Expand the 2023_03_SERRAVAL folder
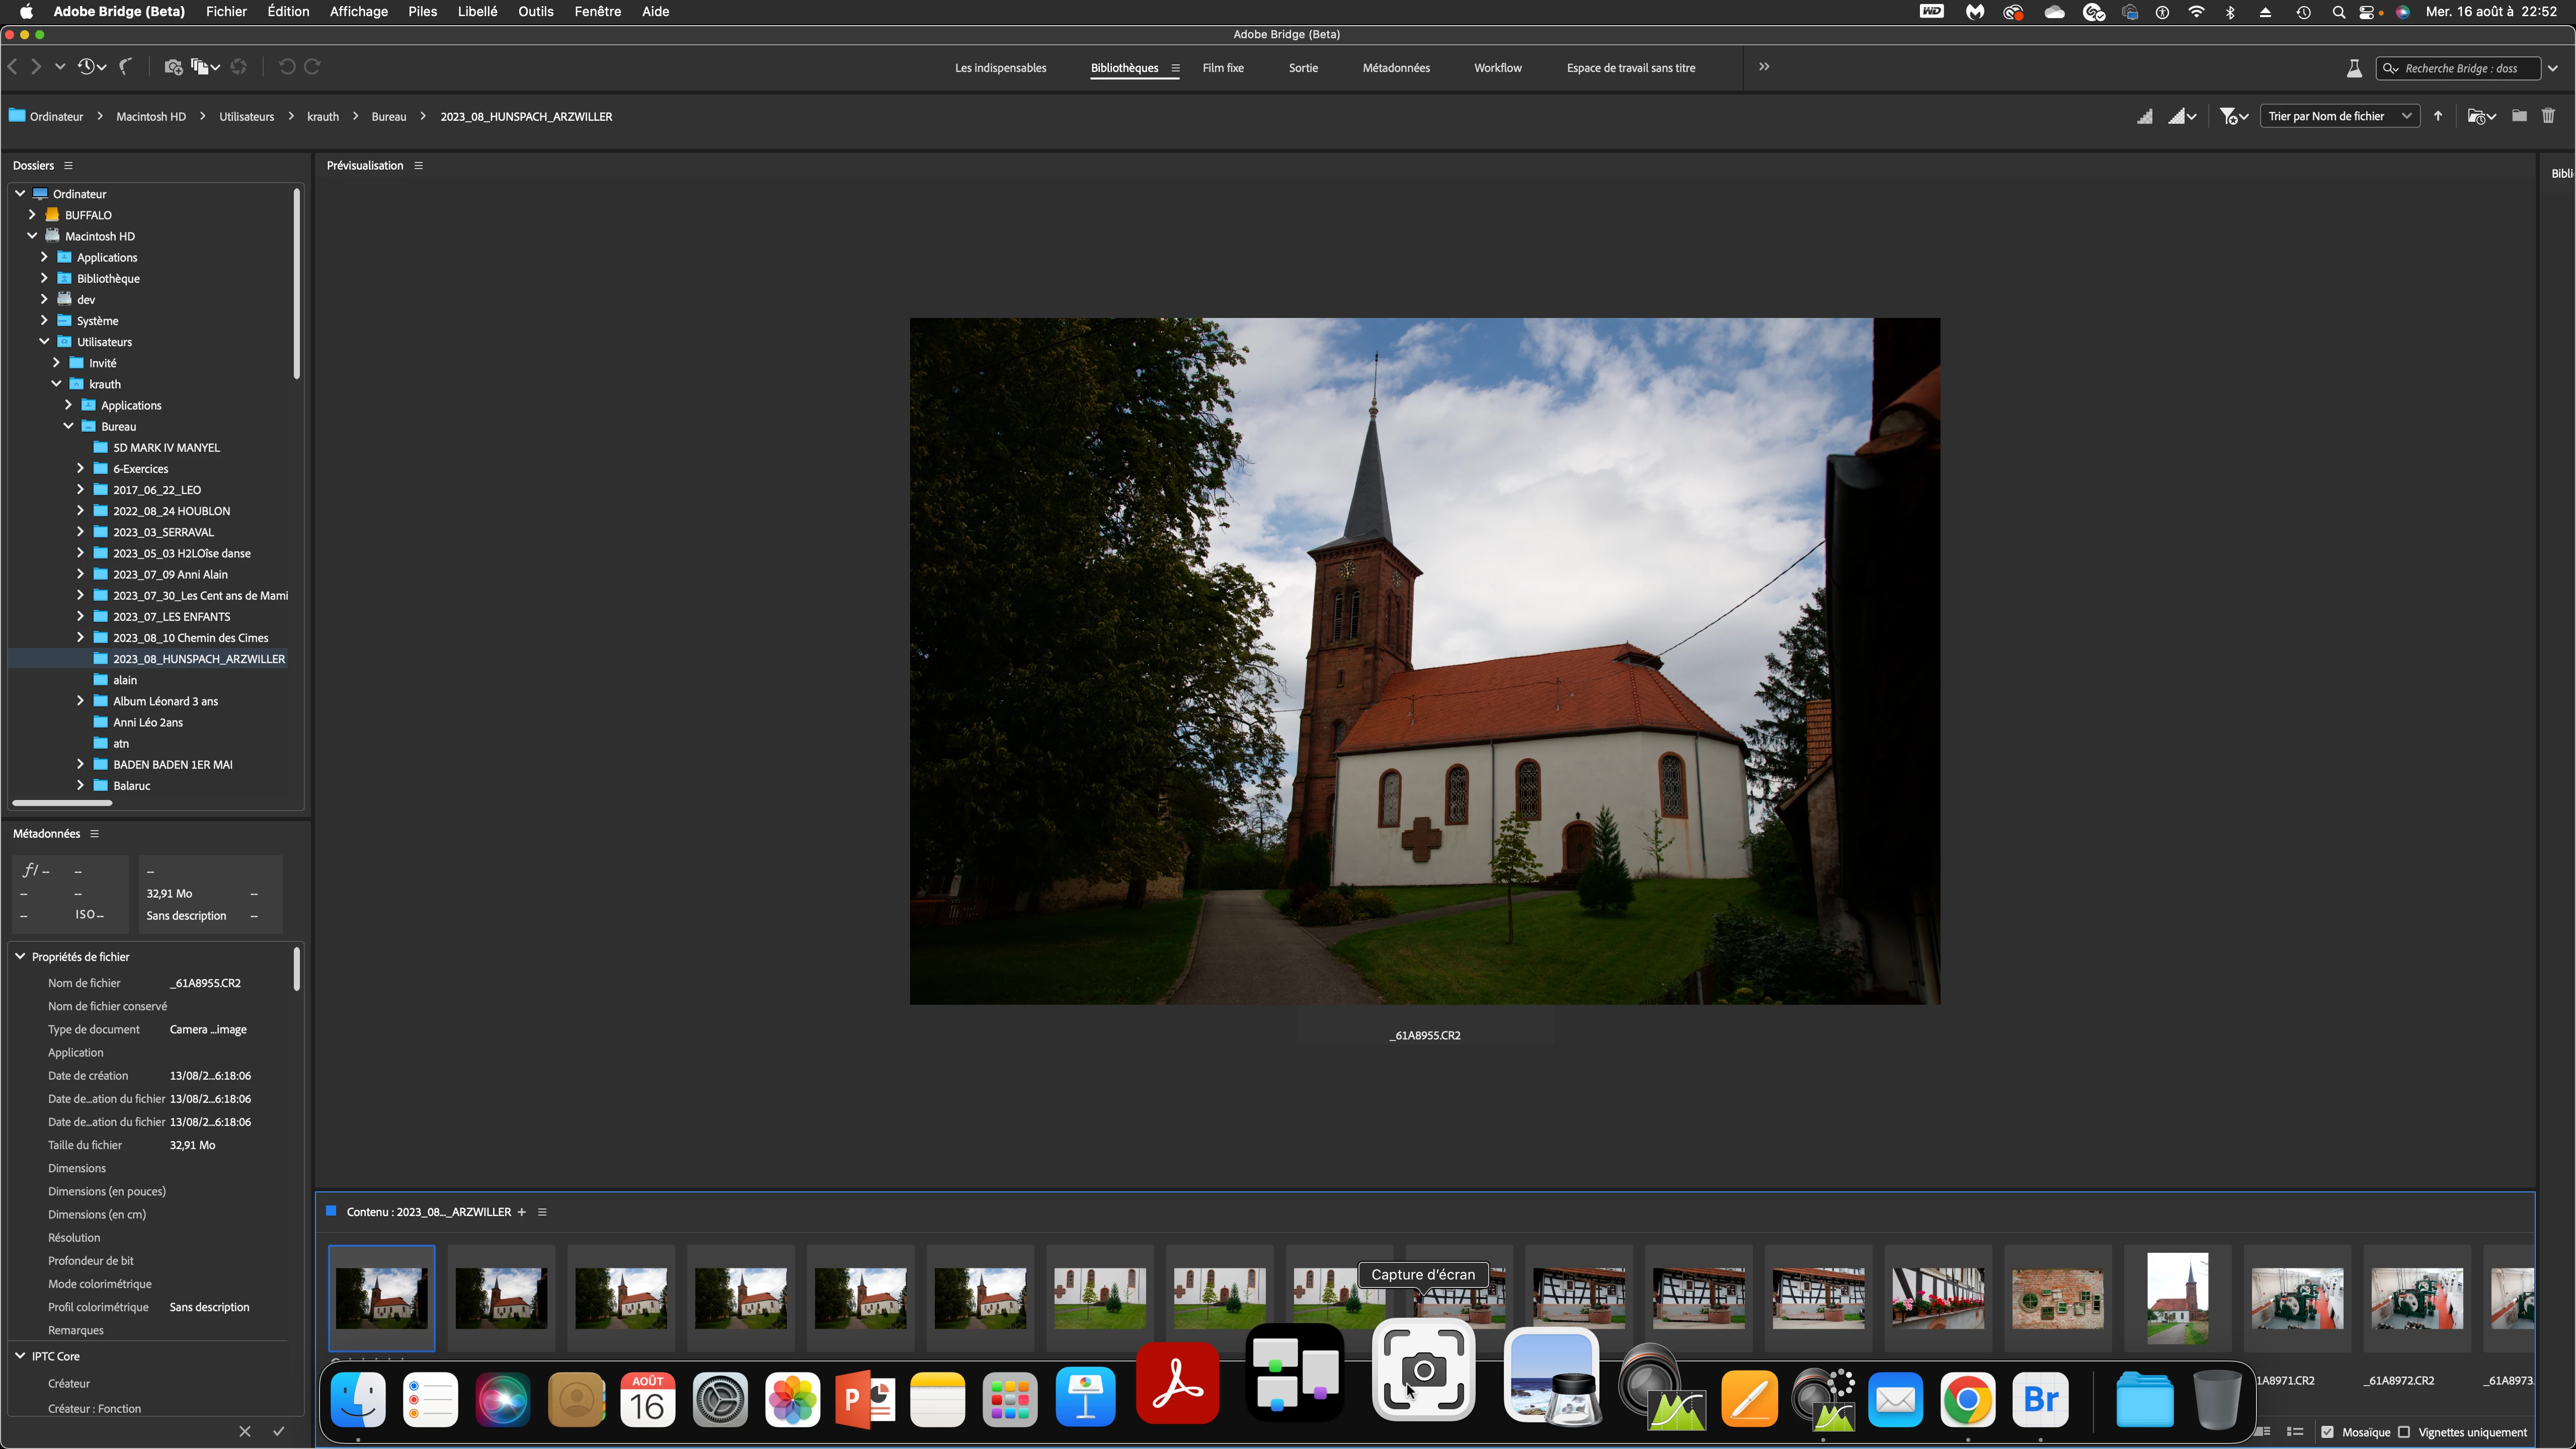The height and width of the screenshot is (1449, 2576). tap(81, 532)
